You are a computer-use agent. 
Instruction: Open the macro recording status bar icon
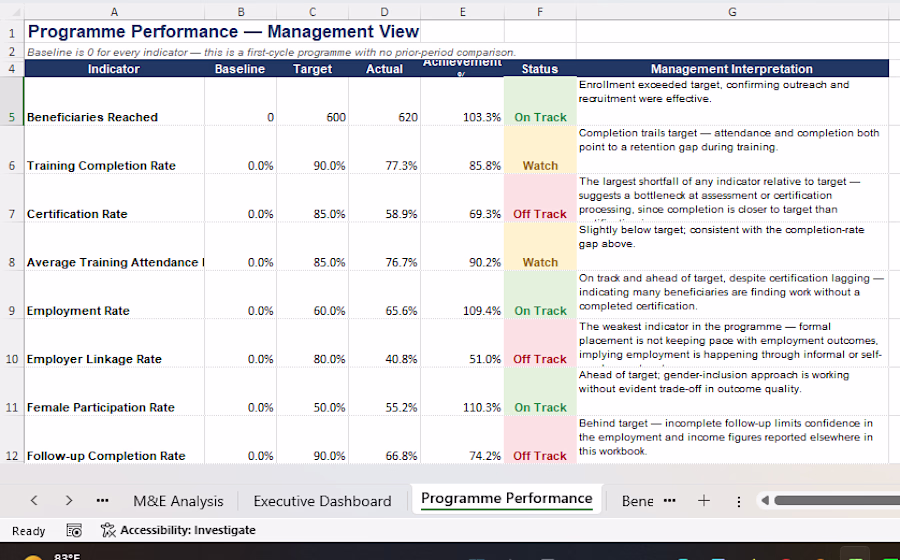tap(74, 531)
